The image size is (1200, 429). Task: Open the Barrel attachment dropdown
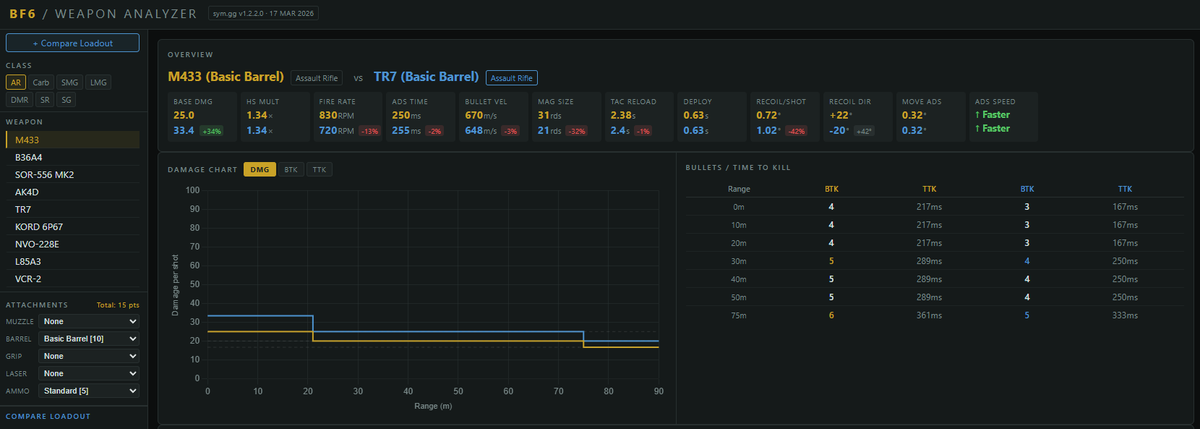point(89,339)
